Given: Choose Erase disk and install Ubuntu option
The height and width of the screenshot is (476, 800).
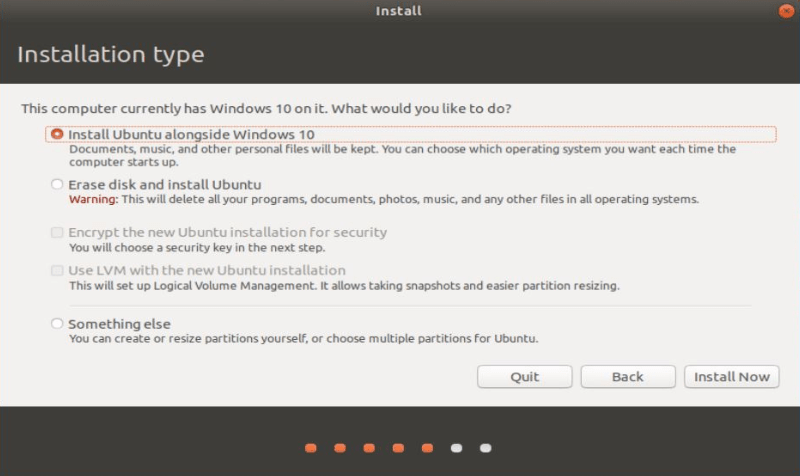Looking at the screenshot, I should pyautogui.click(x=57, y=184).
